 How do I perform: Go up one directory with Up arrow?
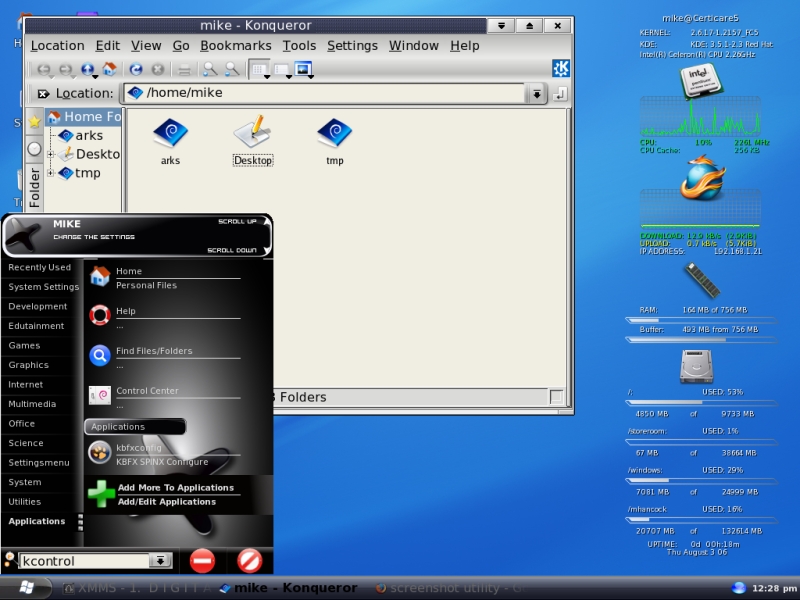click(88, 69)
